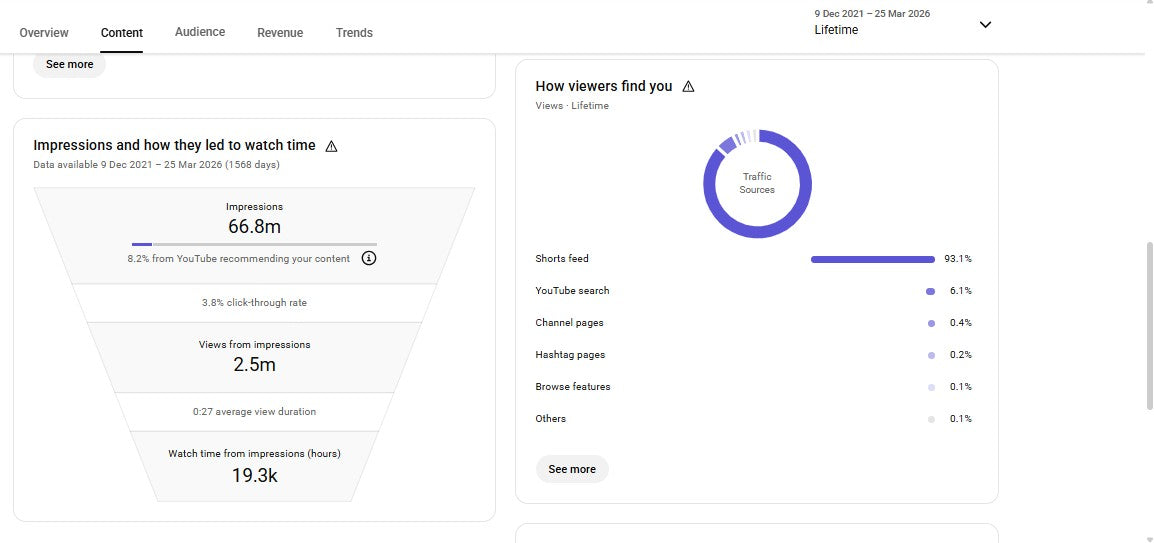Click the Shorts feed 93.1% bar
This screenshot has height=543, width=1154.
coord(873,259)
